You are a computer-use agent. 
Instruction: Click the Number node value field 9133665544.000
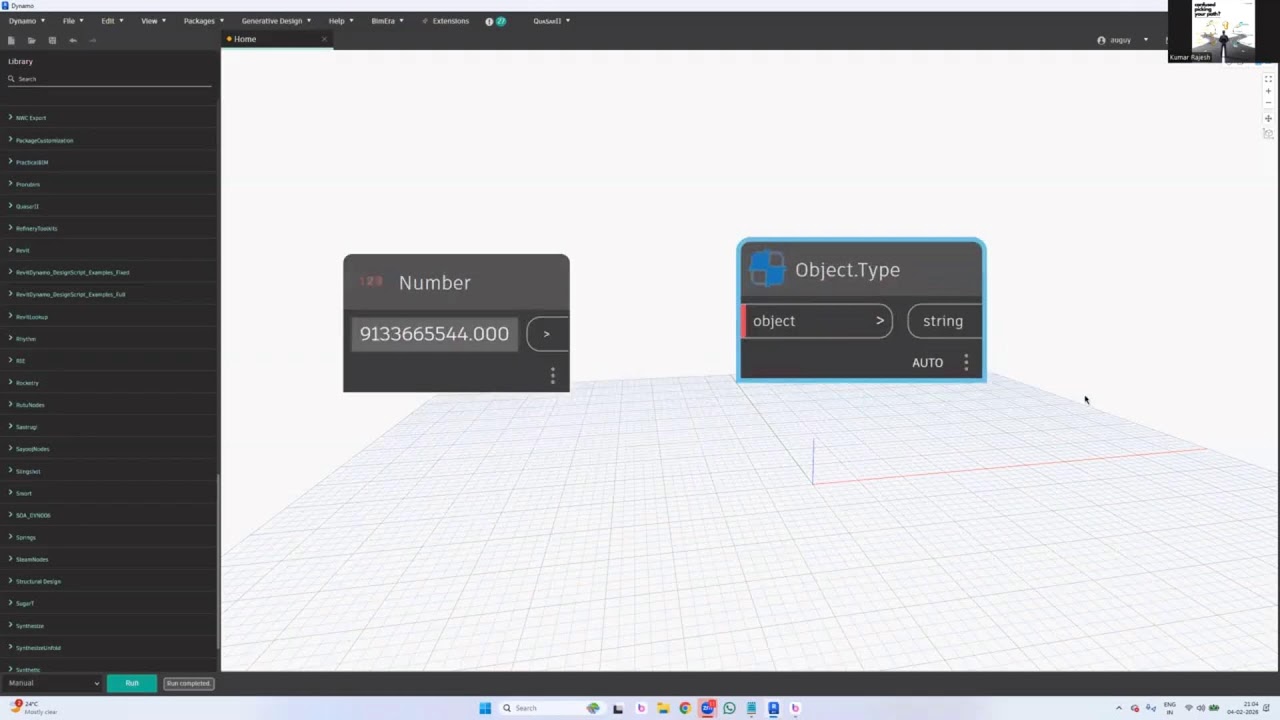click(434, 334)
